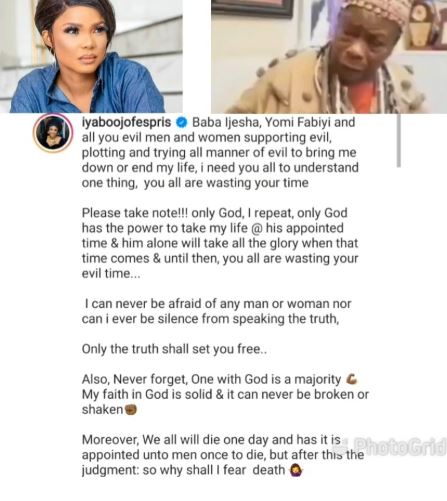The image size is (447, 501).
Task: Click the PhotoGrid watermark
Action: [x=393, y=446]
